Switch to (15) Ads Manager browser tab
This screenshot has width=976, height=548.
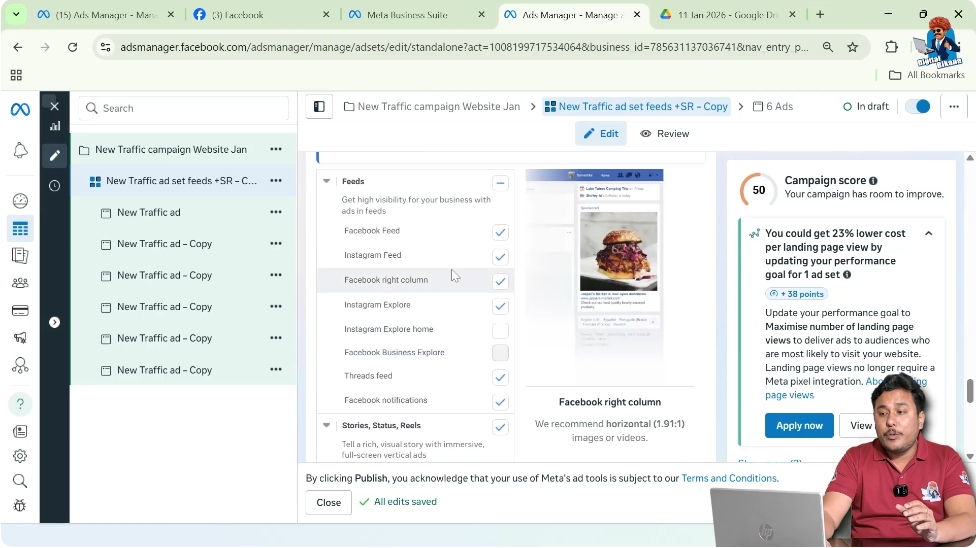click(106, 14)
